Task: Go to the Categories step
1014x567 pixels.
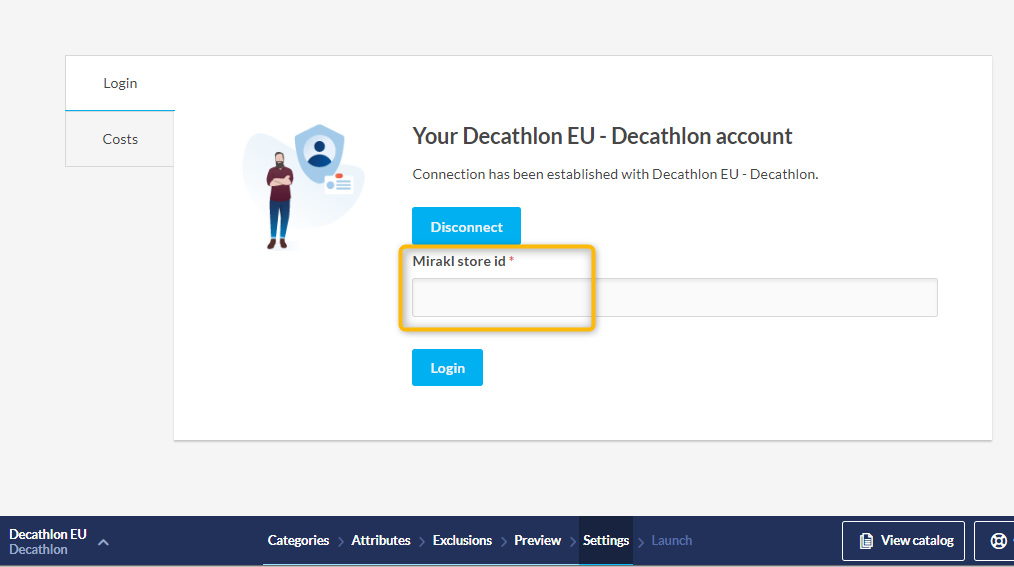Action: [x=298, y=540]
